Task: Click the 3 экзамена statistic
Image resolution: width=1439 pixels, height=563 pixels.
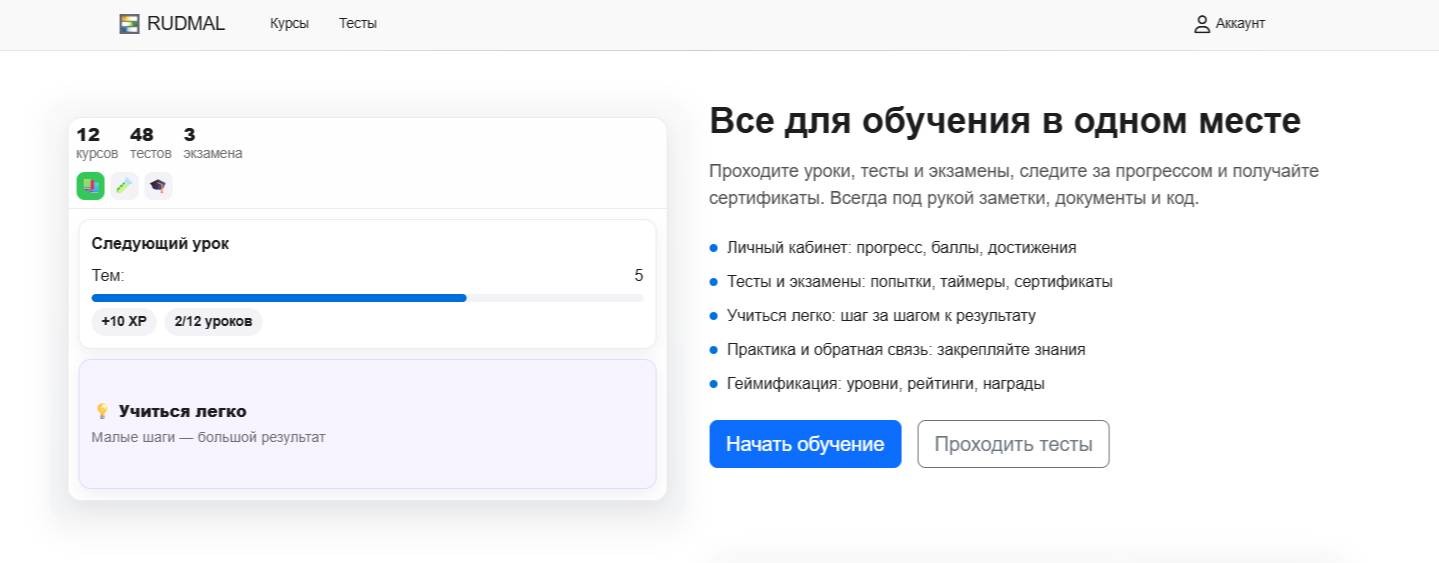Action: (212, 143)
